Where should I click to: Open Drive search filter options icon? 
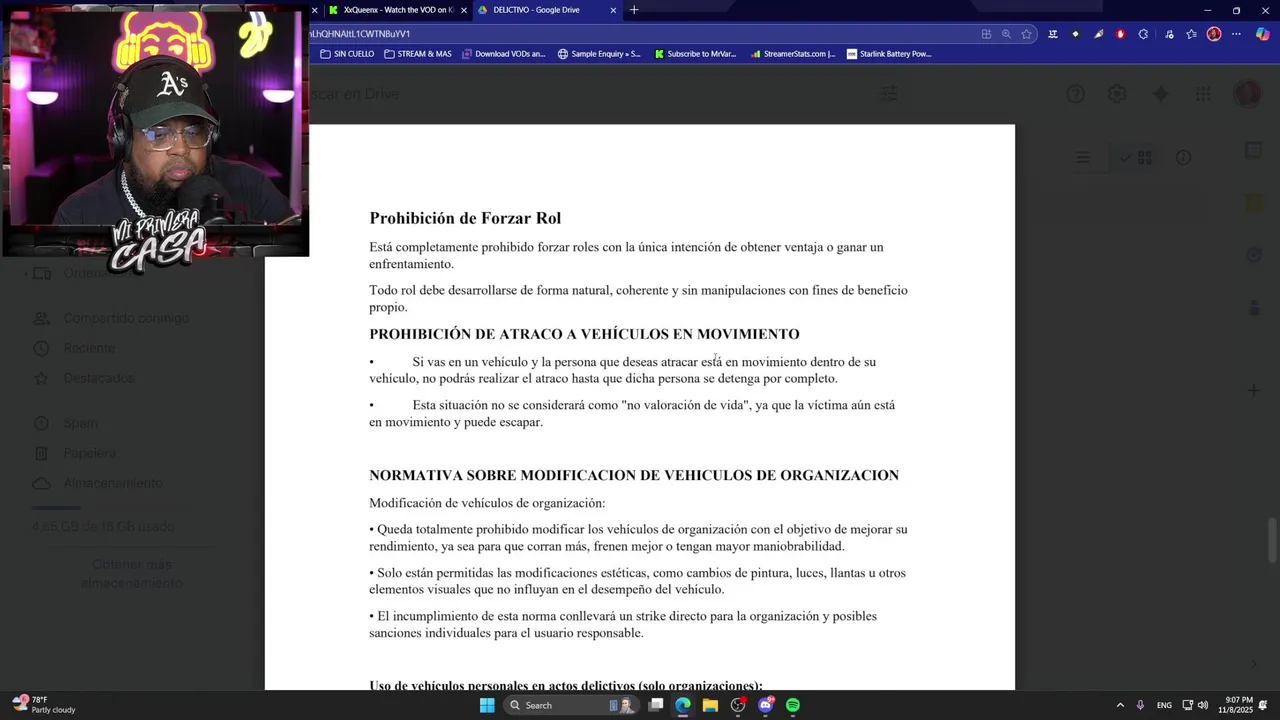coord(888,94)
